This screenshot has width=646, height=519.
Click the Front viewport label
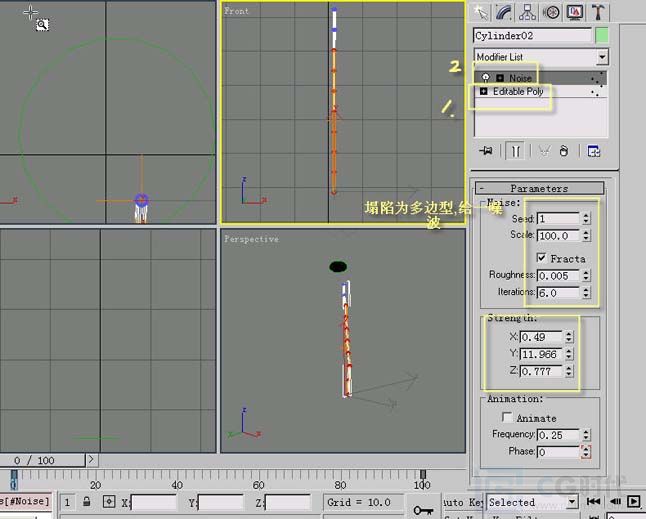click(236, 11)
